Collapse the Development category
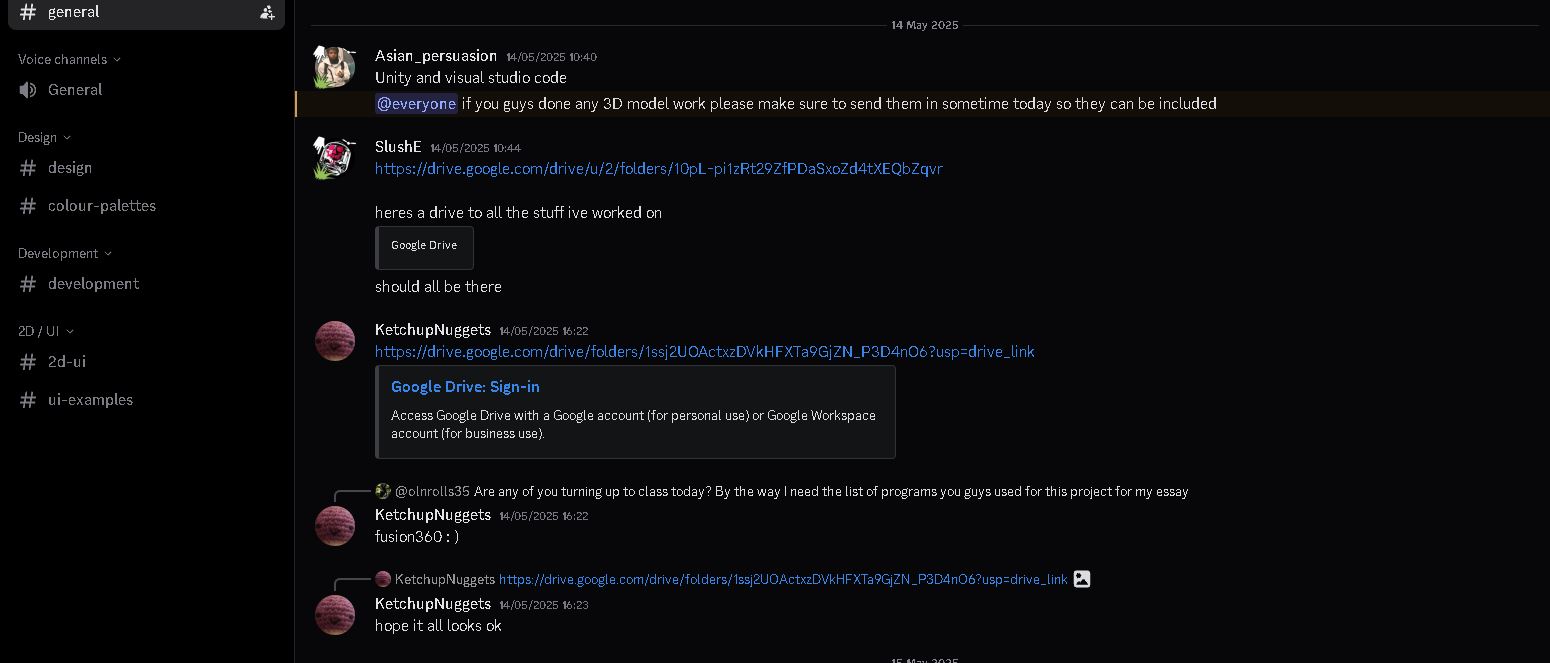 click(64, 254)
